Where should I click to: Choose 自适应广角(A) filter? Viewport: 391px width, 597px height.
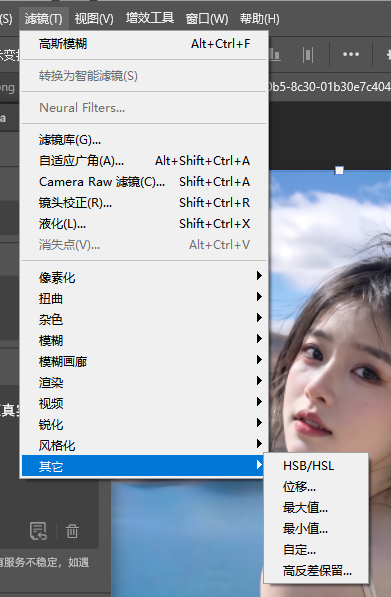[x=145, y=161]
